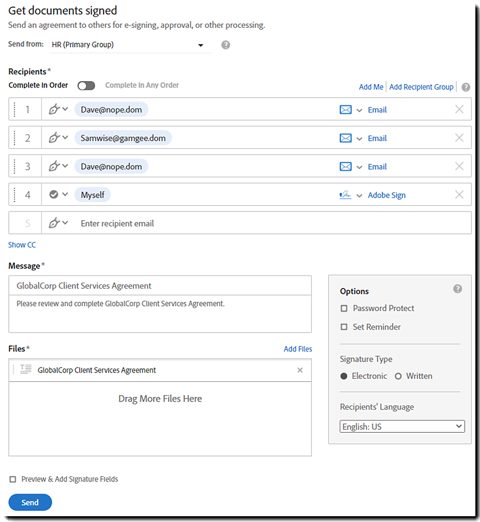The width and height of the screenshot is (480, 522).
Task: Click the Drag More Files Here area
Action: [x=160, y=418]
